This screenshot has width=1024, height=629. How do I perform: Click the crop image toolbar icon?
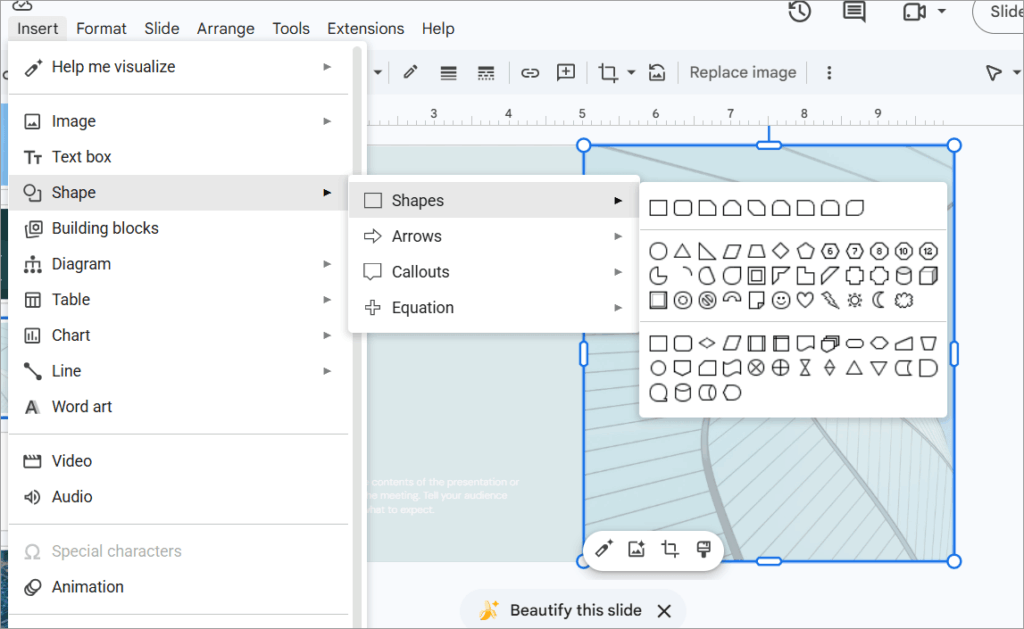(608, 73)
